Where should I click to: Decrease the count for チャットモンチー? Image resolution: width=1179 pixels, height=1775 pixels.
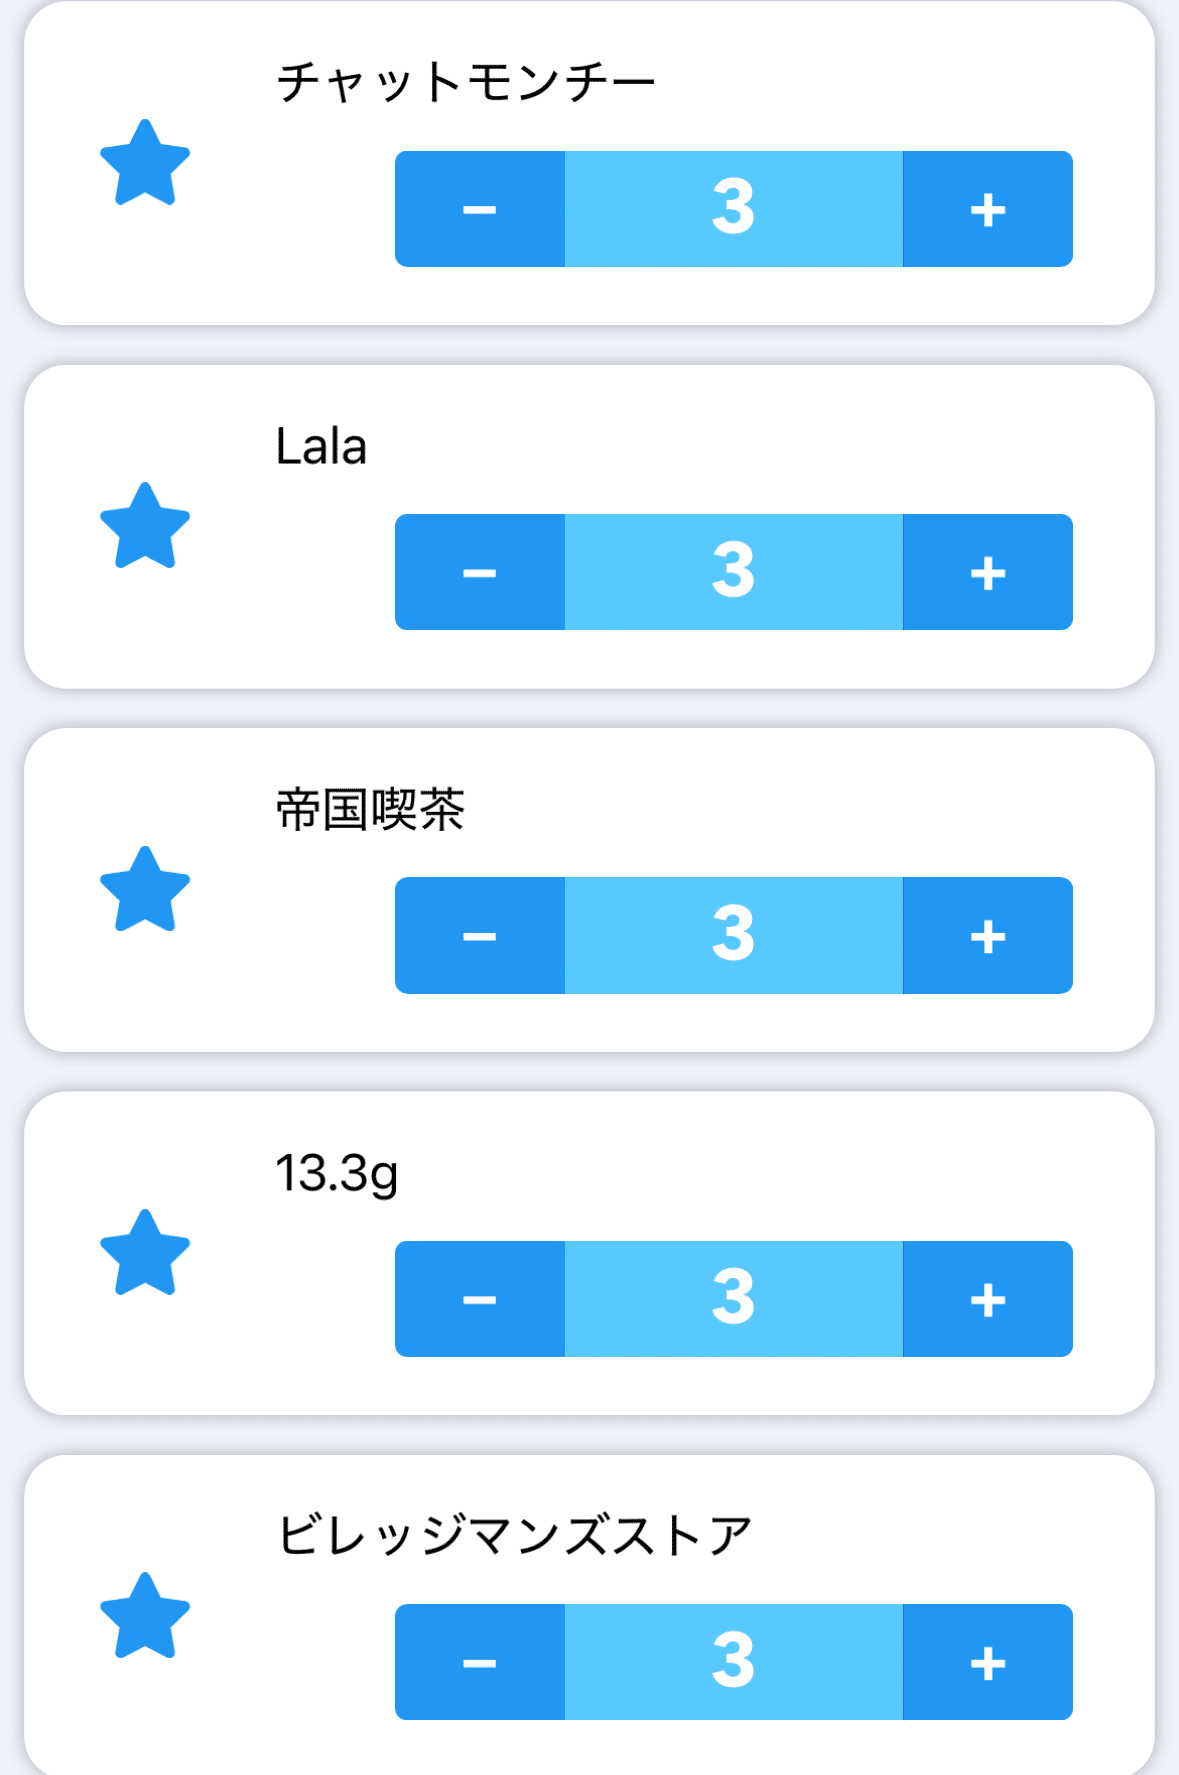480,209
